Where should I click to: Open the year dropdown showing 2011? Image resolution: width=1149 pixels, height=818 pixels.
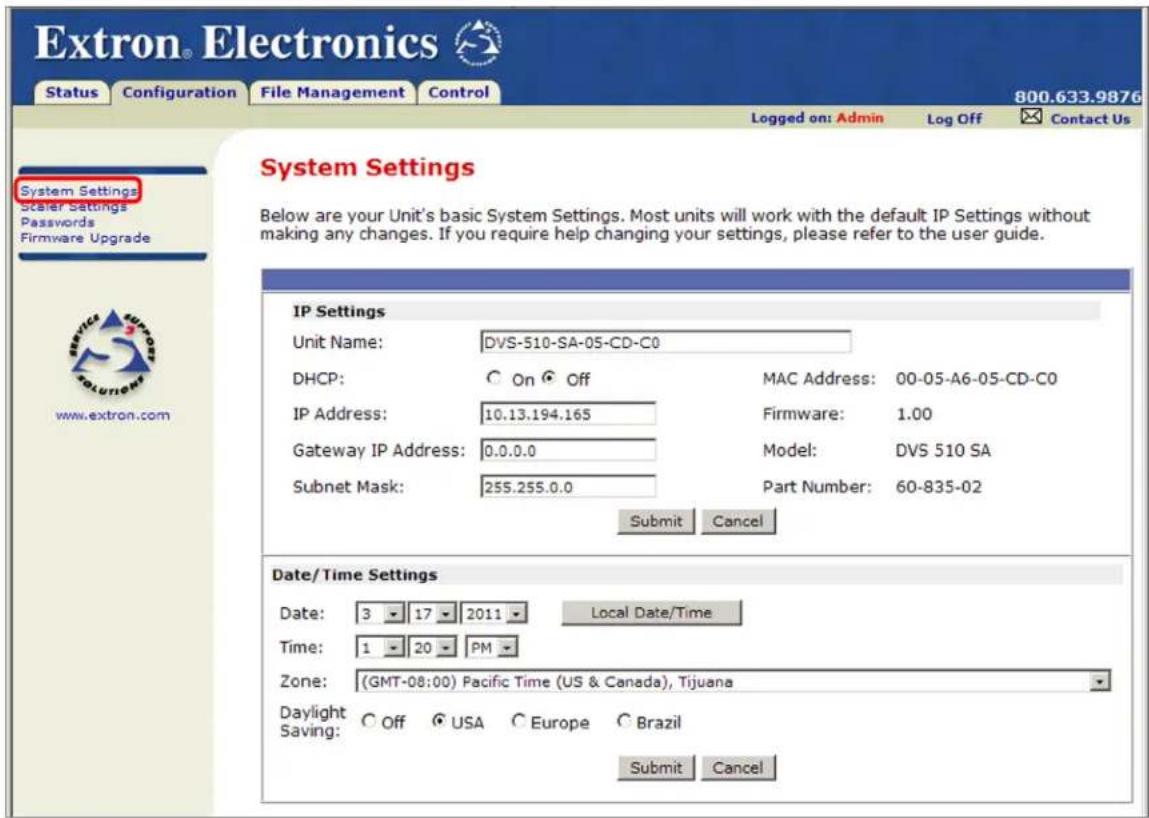(x=494, y=613)
